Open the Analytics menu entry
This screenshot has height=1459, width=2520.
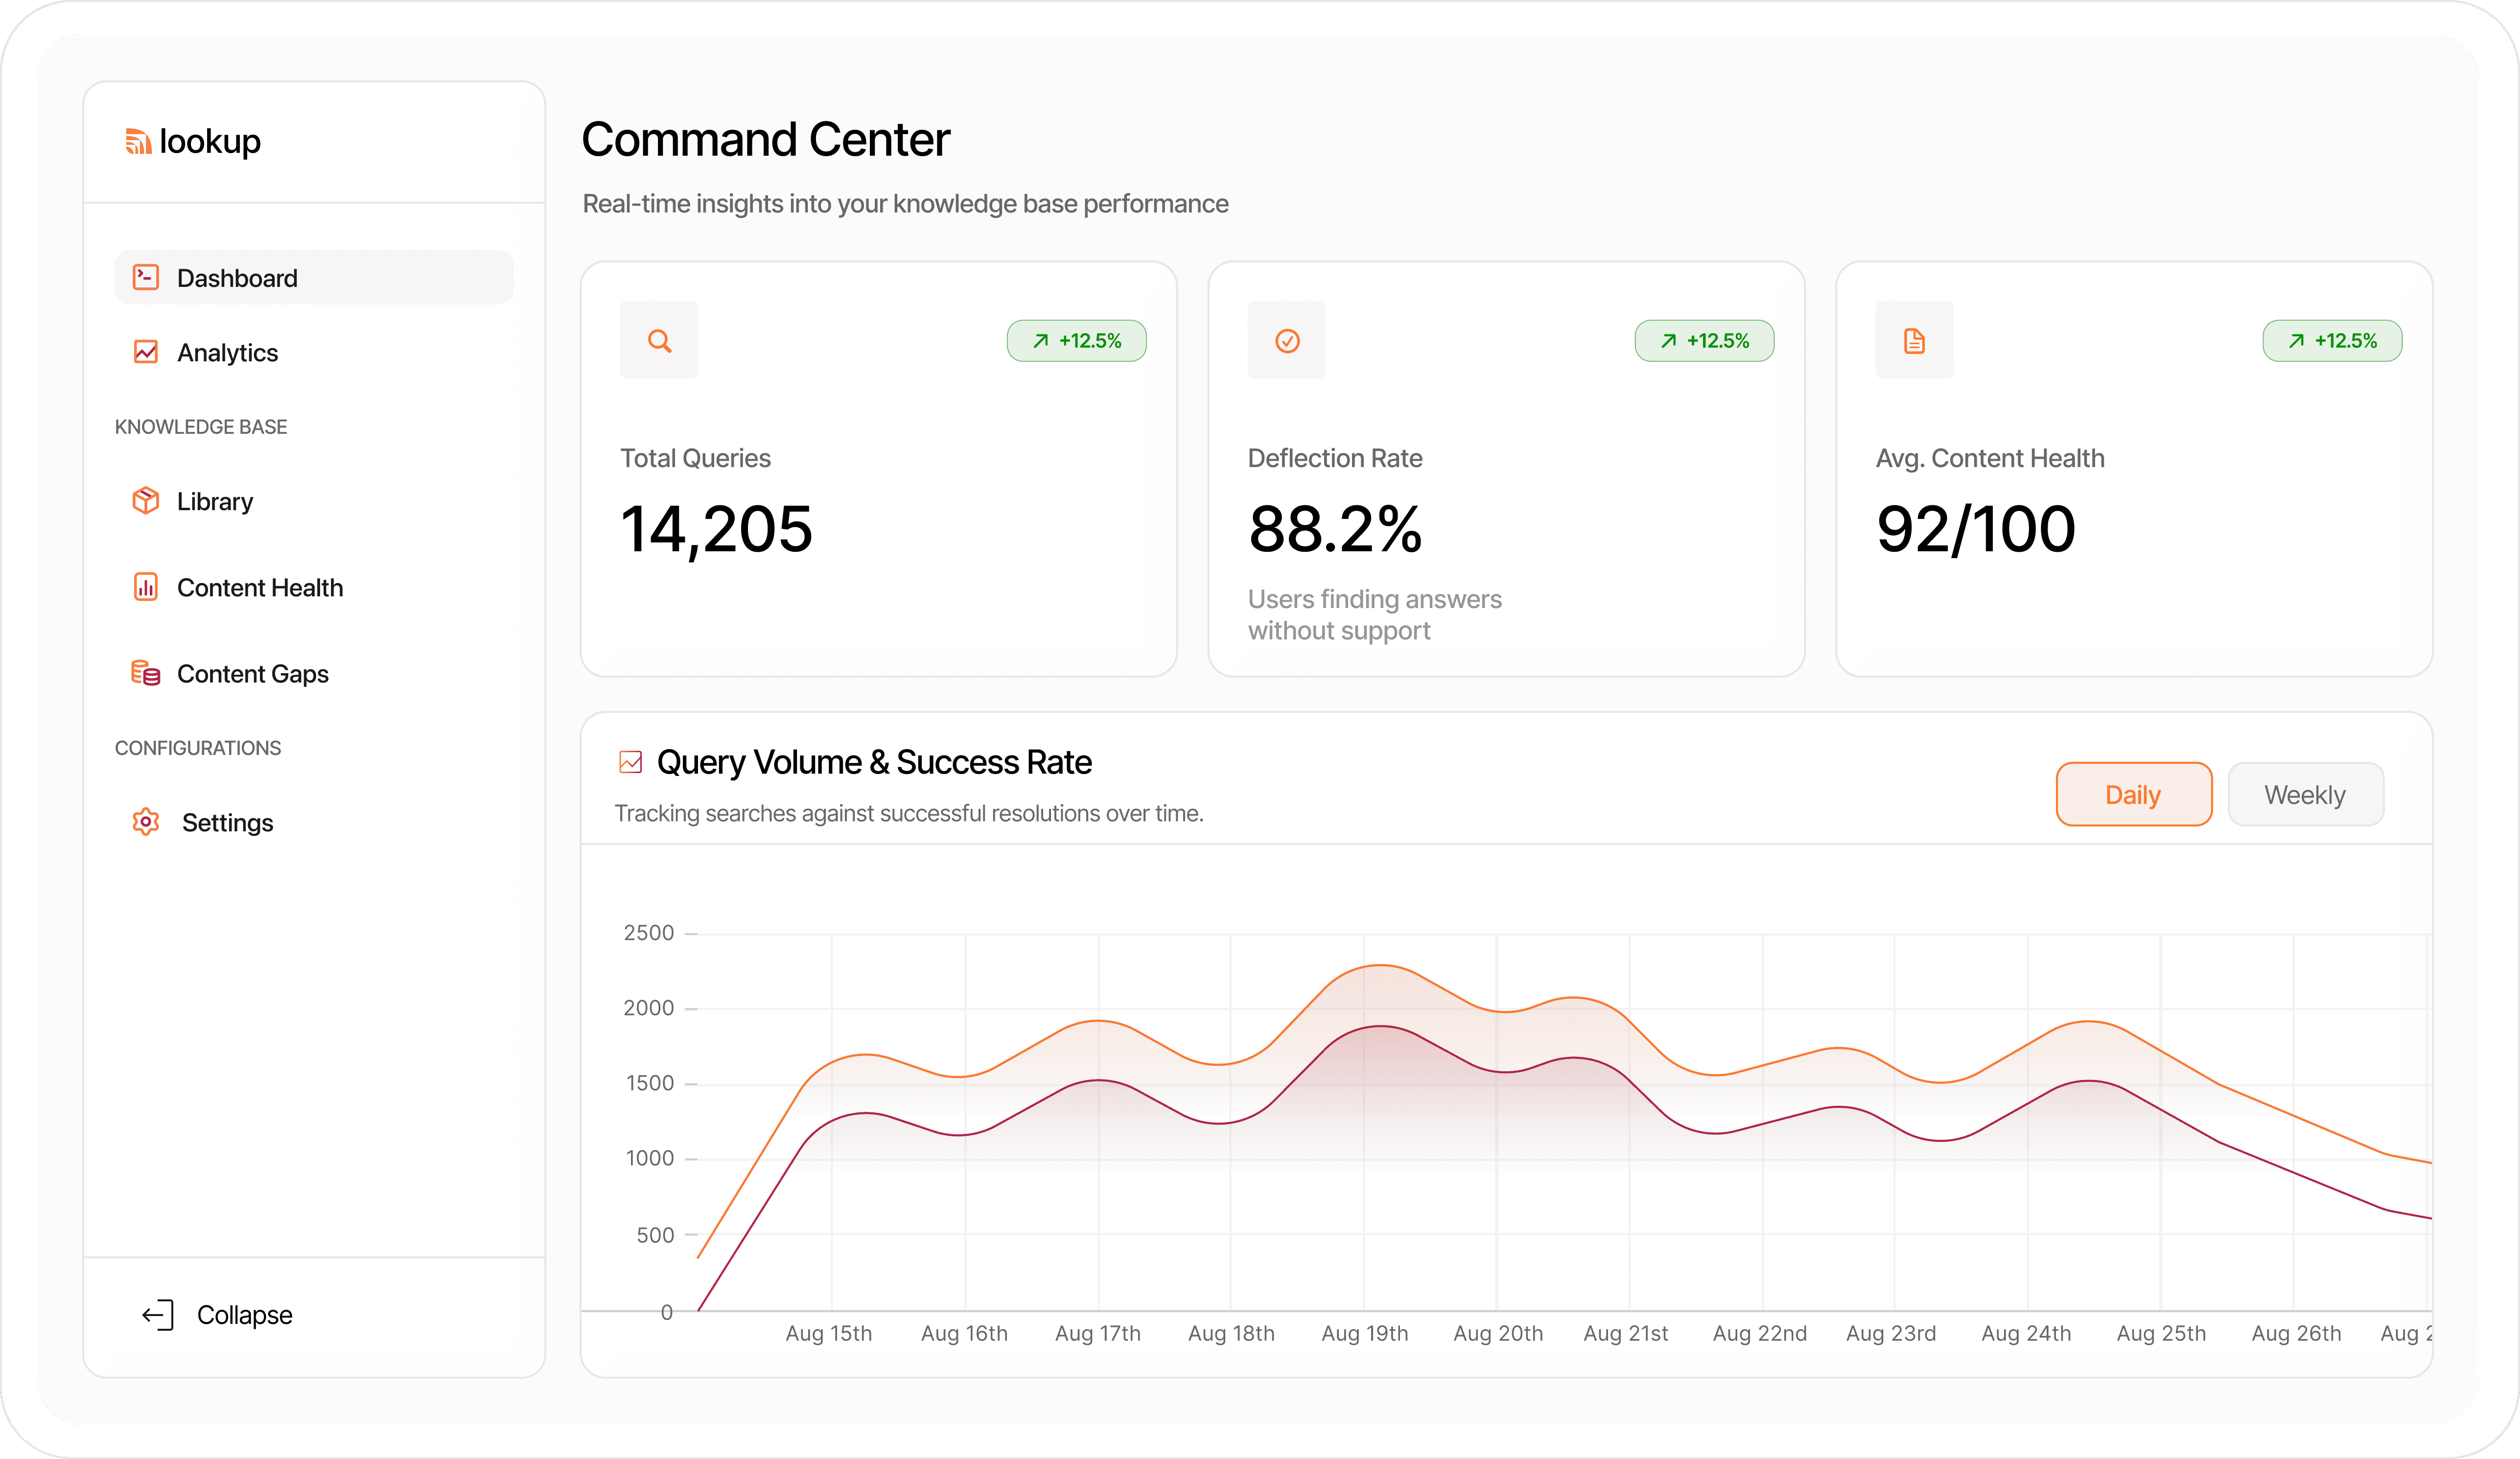(x=228, y=352)
